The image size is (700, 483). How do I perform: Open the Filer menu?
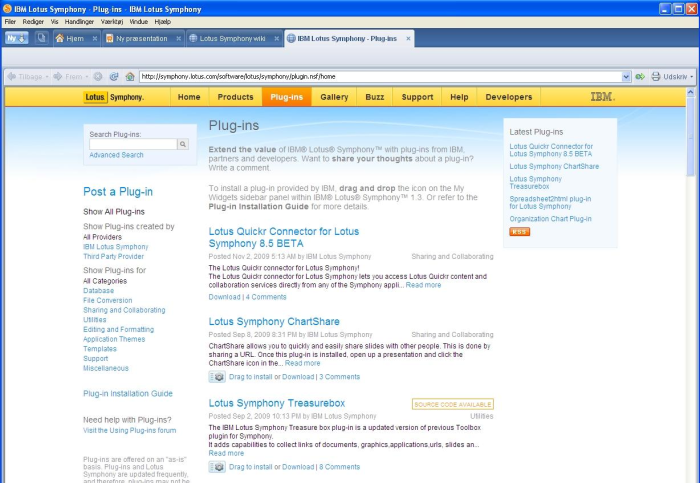coord(10,21)
